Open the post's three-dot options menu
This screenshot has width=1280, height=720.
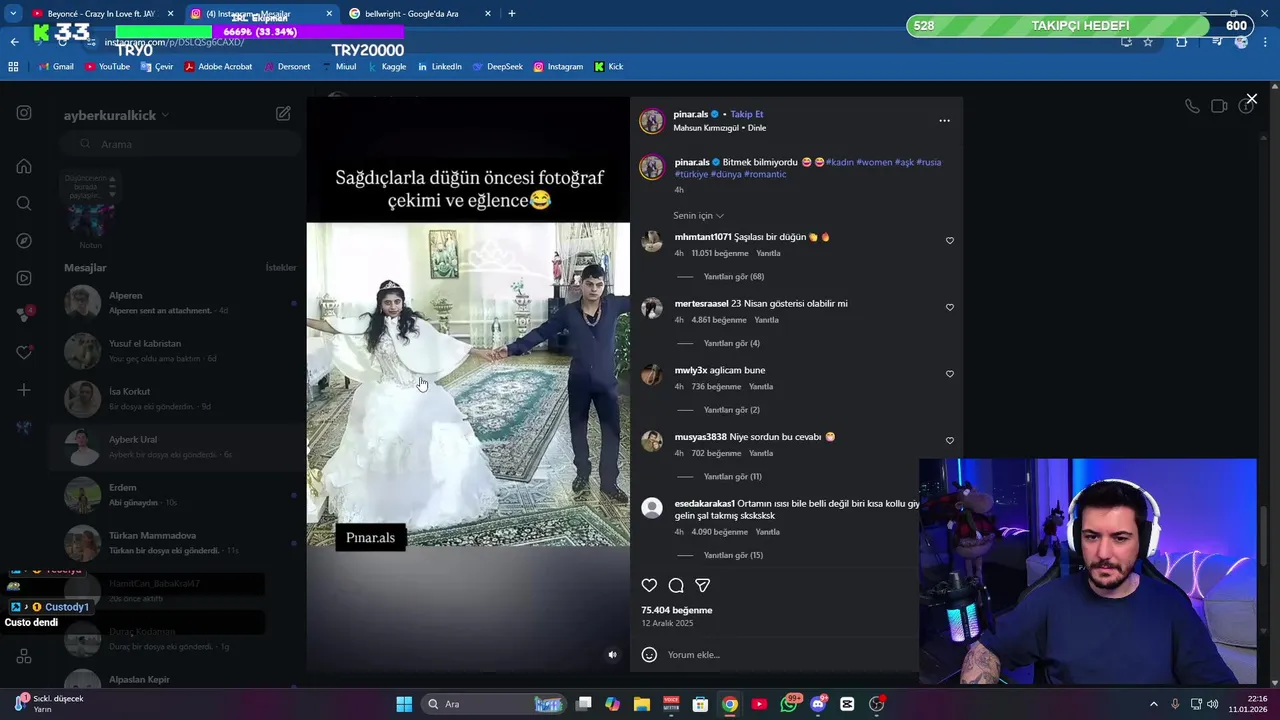coord(944,121)
